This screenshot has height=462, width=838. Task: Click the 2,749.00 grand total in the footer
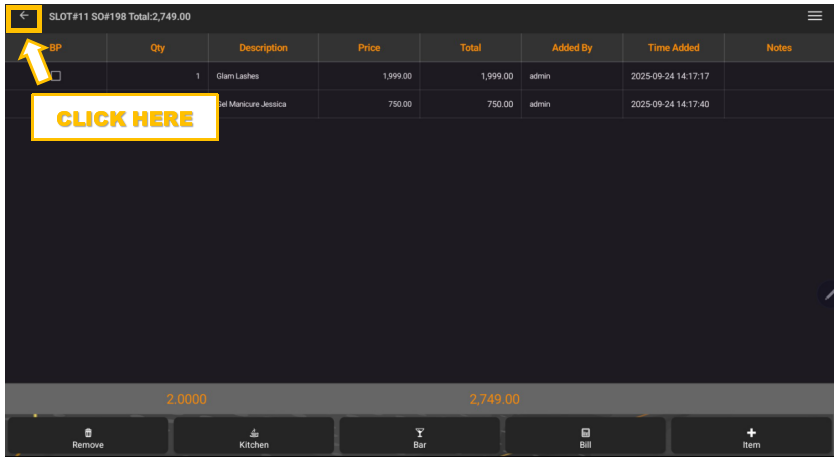(x=494, y=399)
